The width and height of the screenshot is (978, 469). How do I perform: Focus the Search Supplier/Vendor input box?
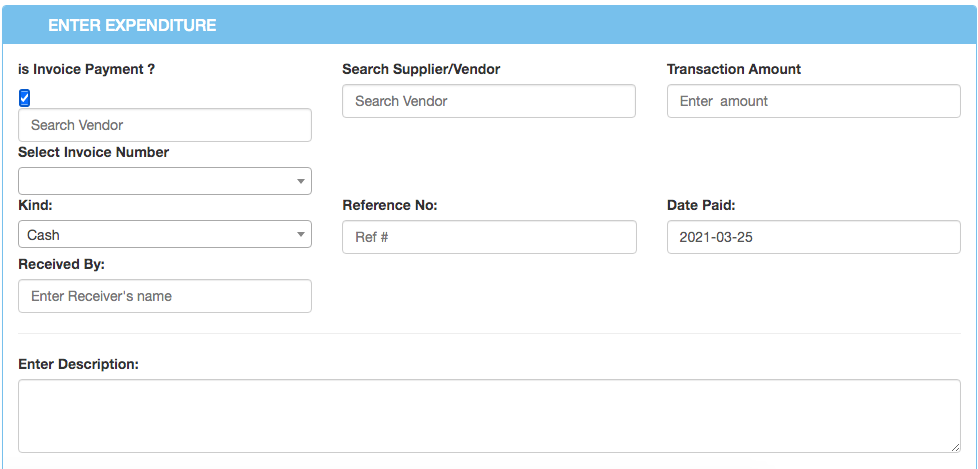pos(488,101)
